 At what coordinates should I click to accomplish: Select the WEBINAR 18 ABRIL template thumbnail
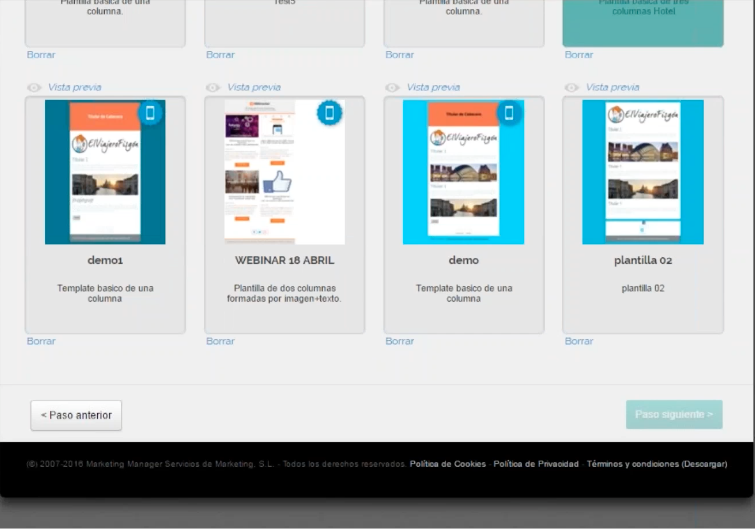pyautogui.click(x=285, y=172)
